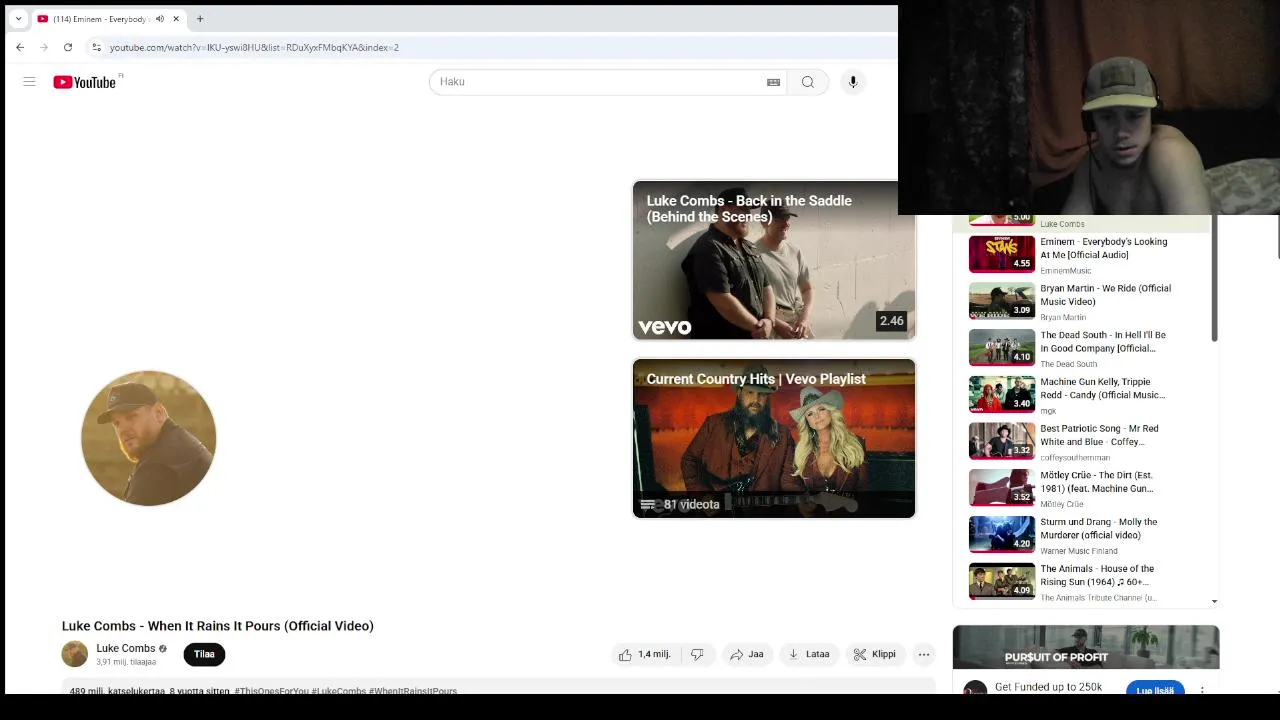Click the video title When It Rains It Pours
1280x720 pixels.
[x=218, y=626]
